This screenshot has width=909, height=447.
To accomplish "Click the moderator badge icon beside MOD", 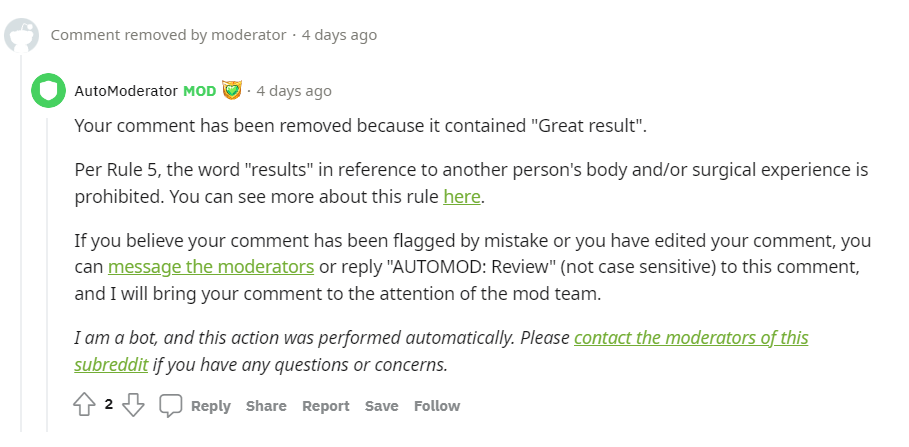I will 232,91.
